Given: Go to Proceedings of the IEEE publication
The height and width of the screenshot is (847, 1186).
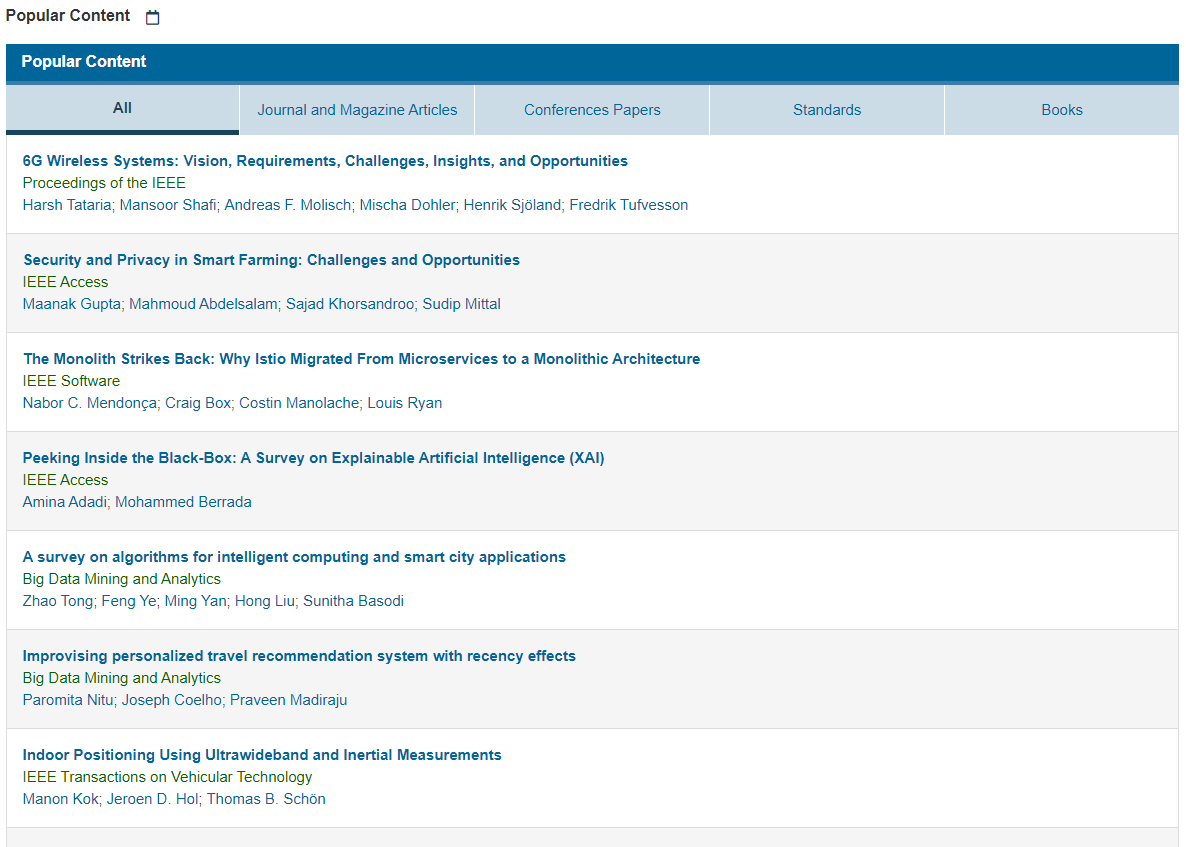Looking at the screenshot, I should pos(104,183).
